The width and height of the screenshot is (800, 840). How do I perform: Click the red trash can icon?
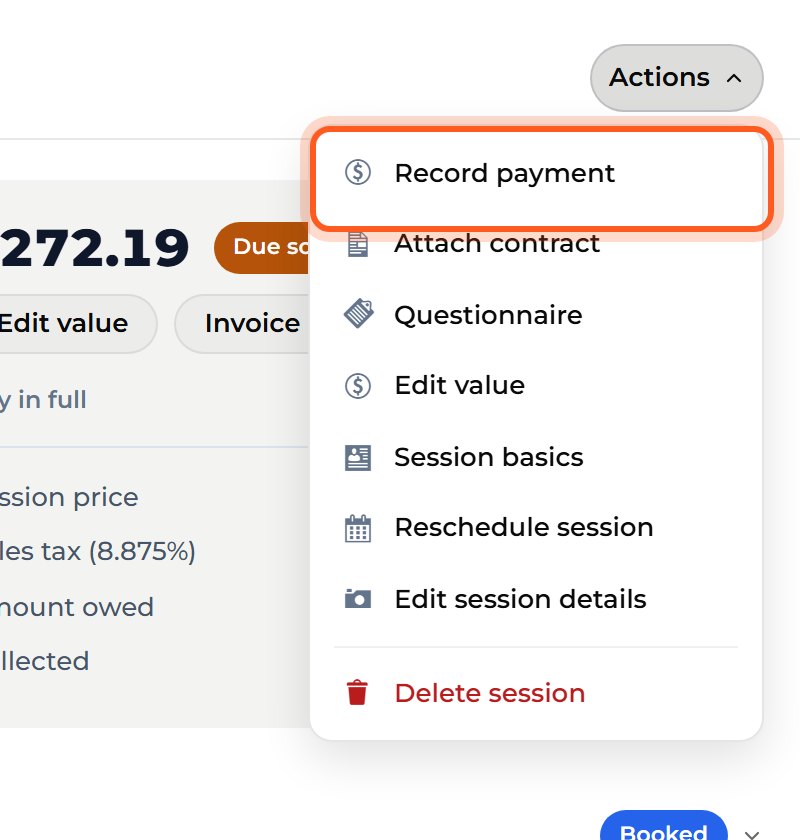[357, 693]
